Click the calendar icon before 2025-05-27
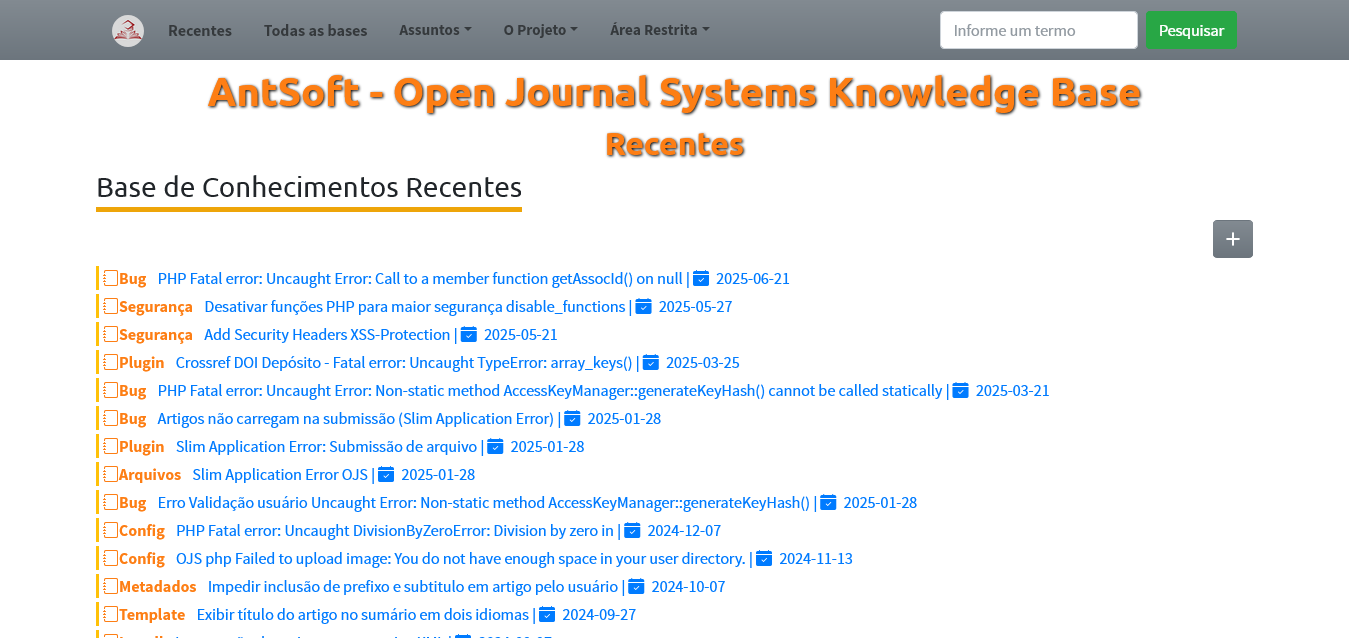 tap(643, 306)
